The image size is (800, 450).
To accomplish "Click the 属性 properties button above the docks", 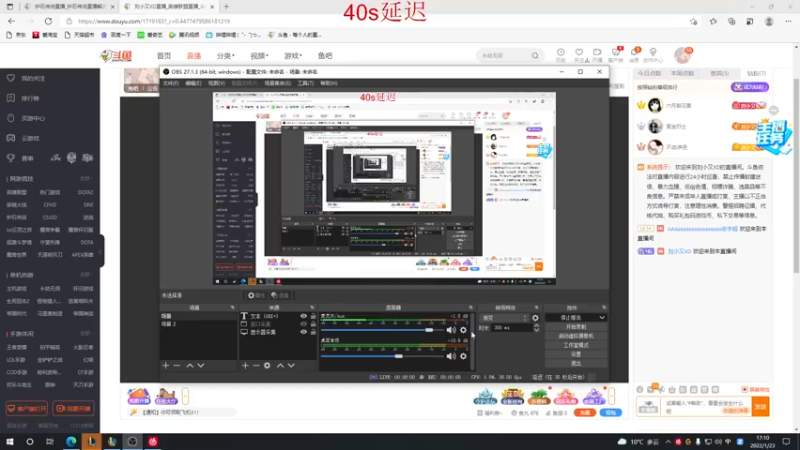I will (x=257, y=295).
